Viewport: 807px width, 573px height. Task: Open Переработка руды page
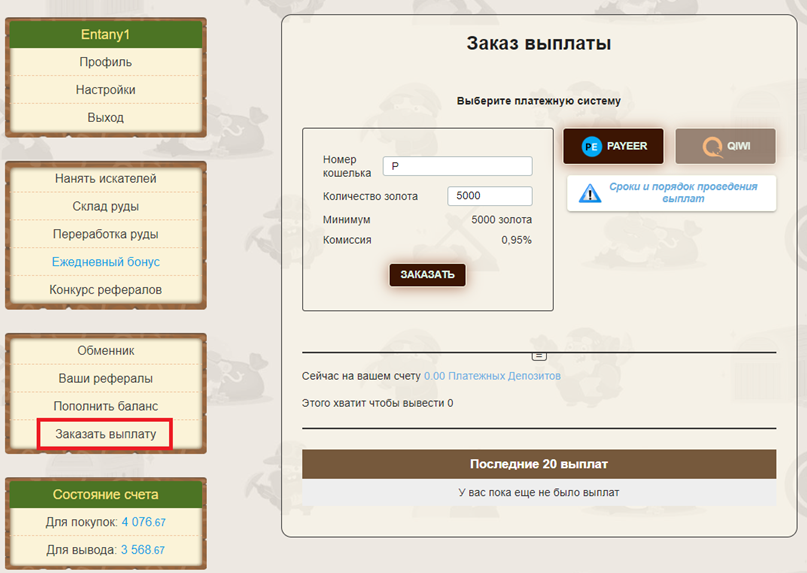[x=106, y=234]
